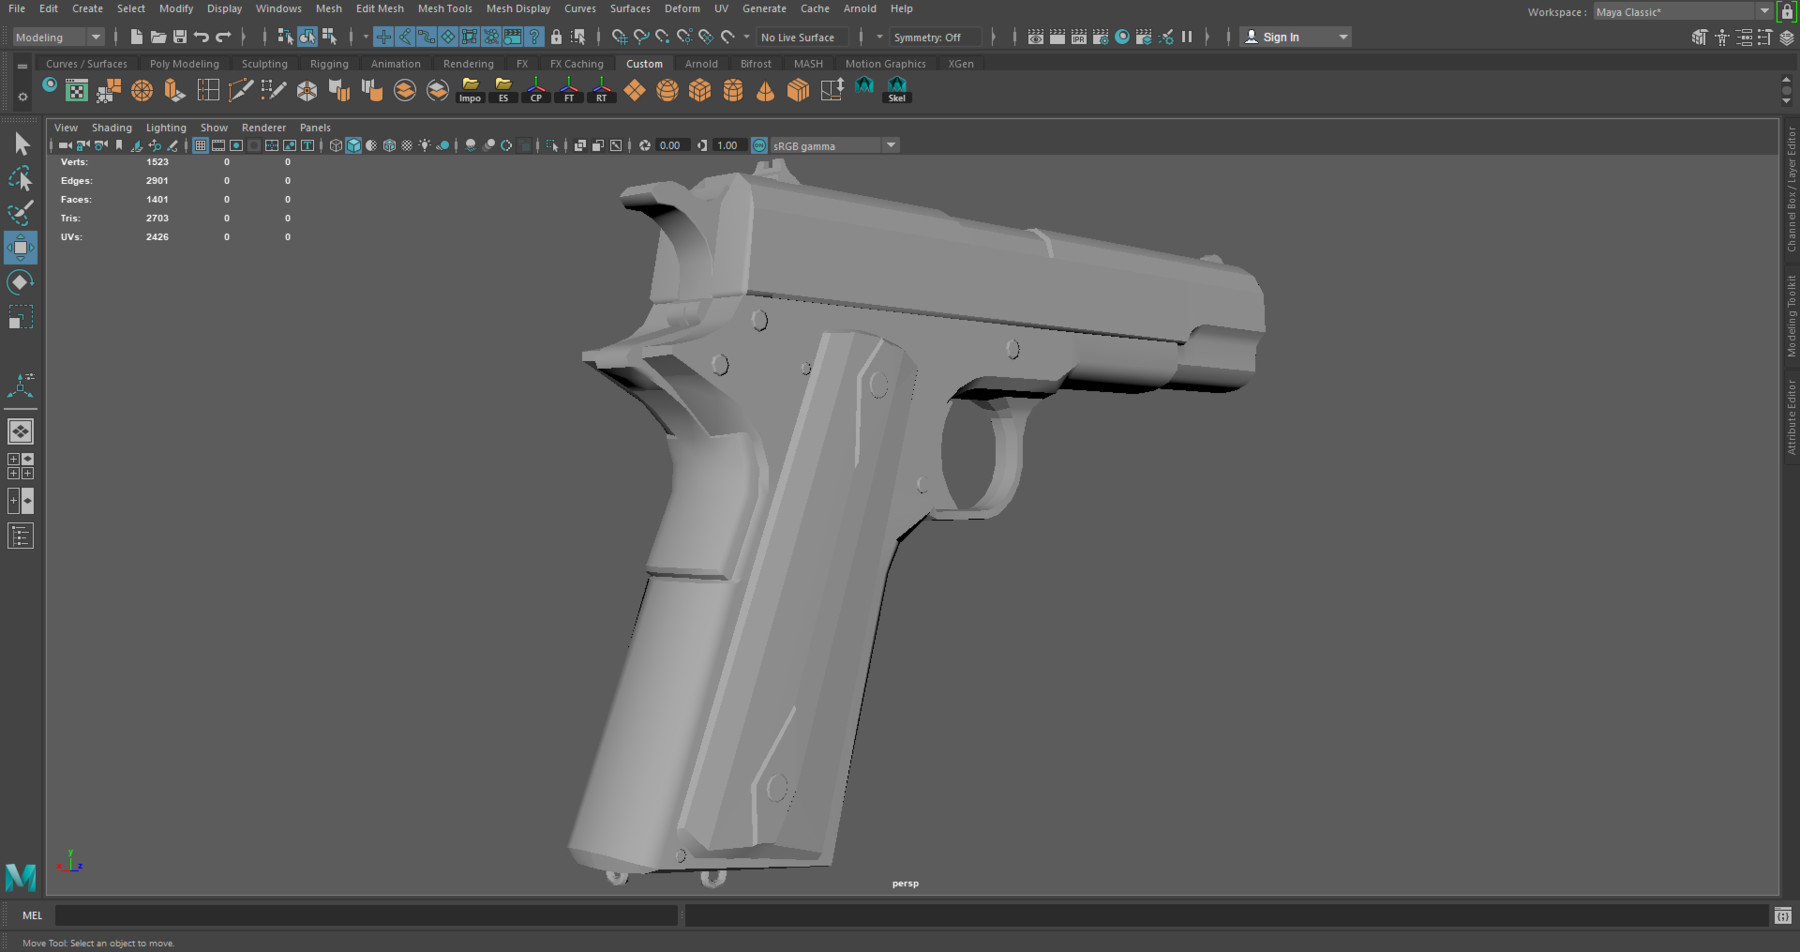Screen dimensions: 1800x952
Task: Start an IPR render from the status line
Action: point(1078,37)
